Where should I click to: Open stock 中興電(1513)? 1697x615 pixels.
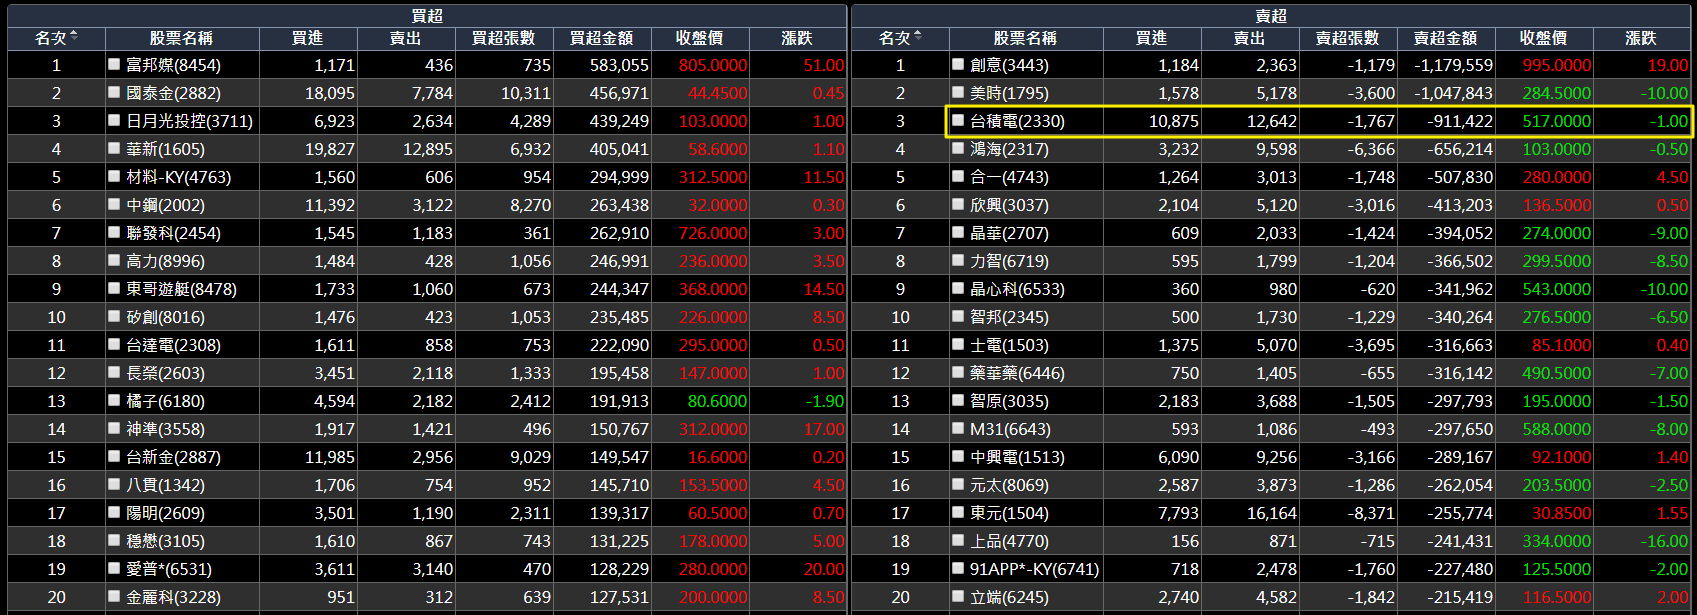(x=1018, y=457)
